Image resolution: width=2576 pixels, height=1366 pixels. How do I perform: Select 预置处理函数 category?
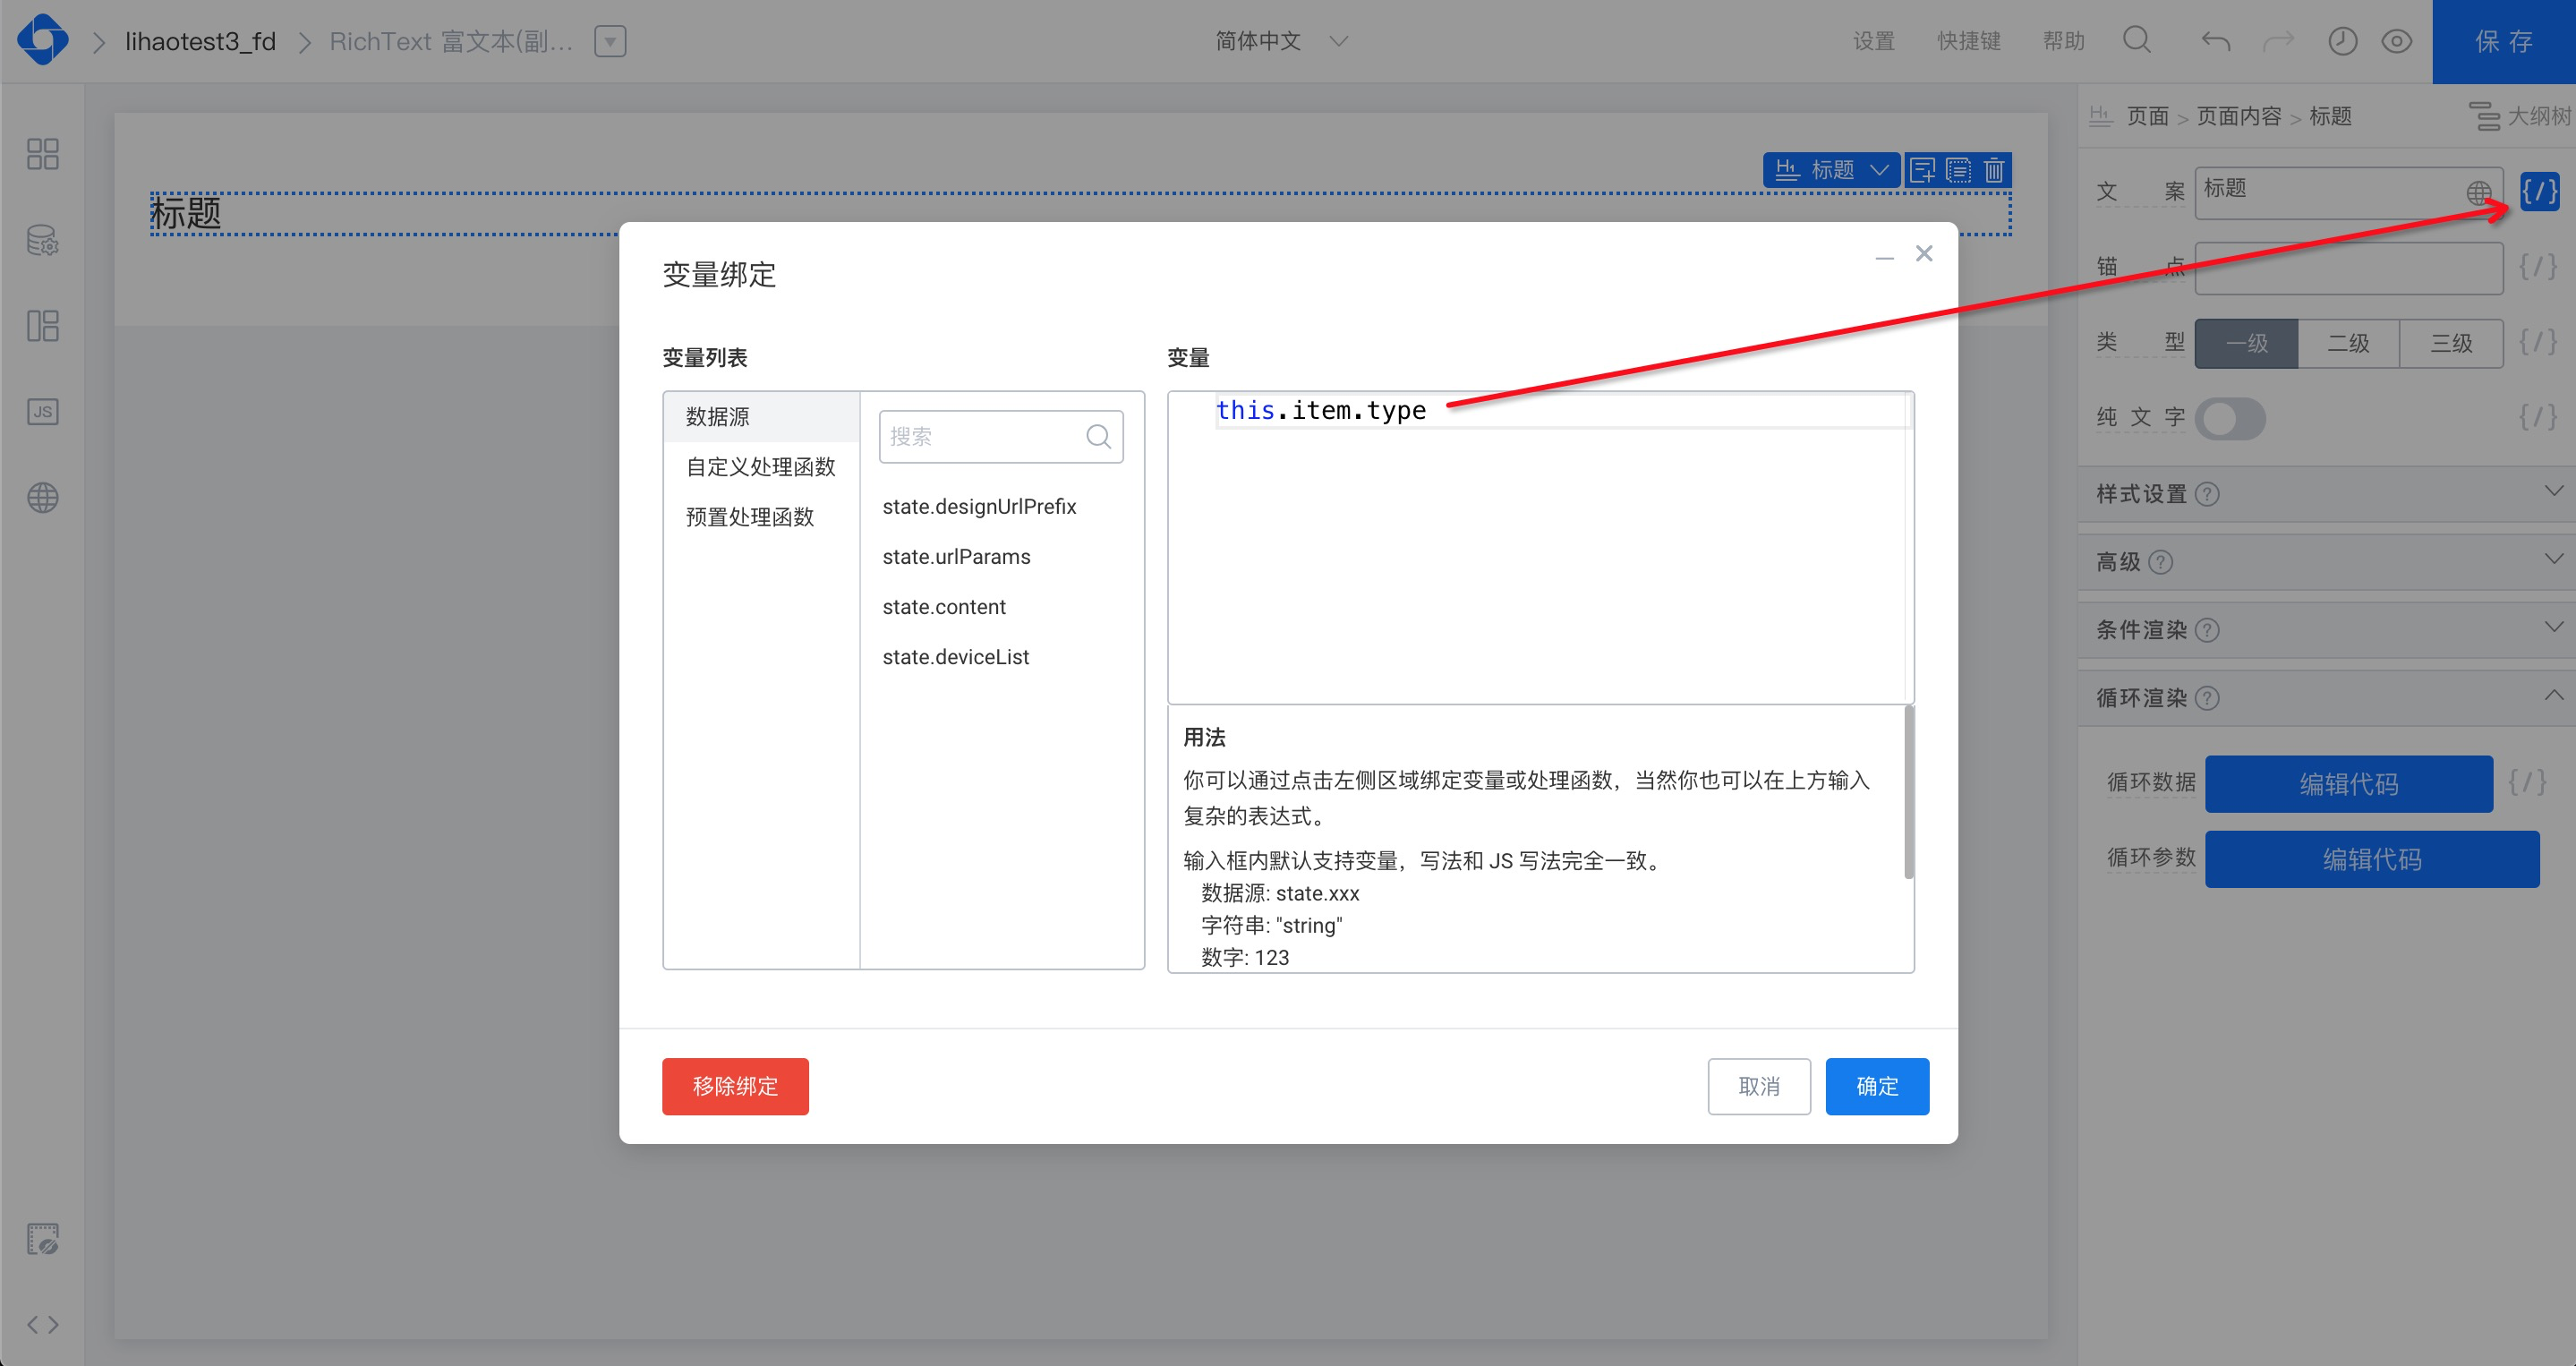pyautogui.click(x=750, y=517)
